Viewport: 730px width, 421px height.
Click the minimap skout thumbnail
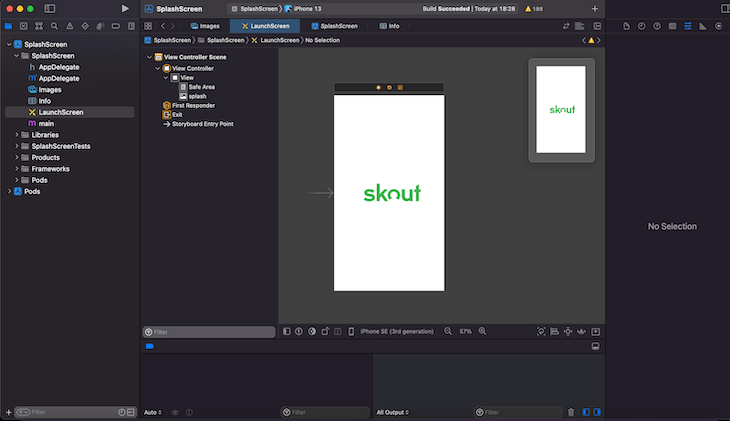pyautogui.click(x=561, y=109)
